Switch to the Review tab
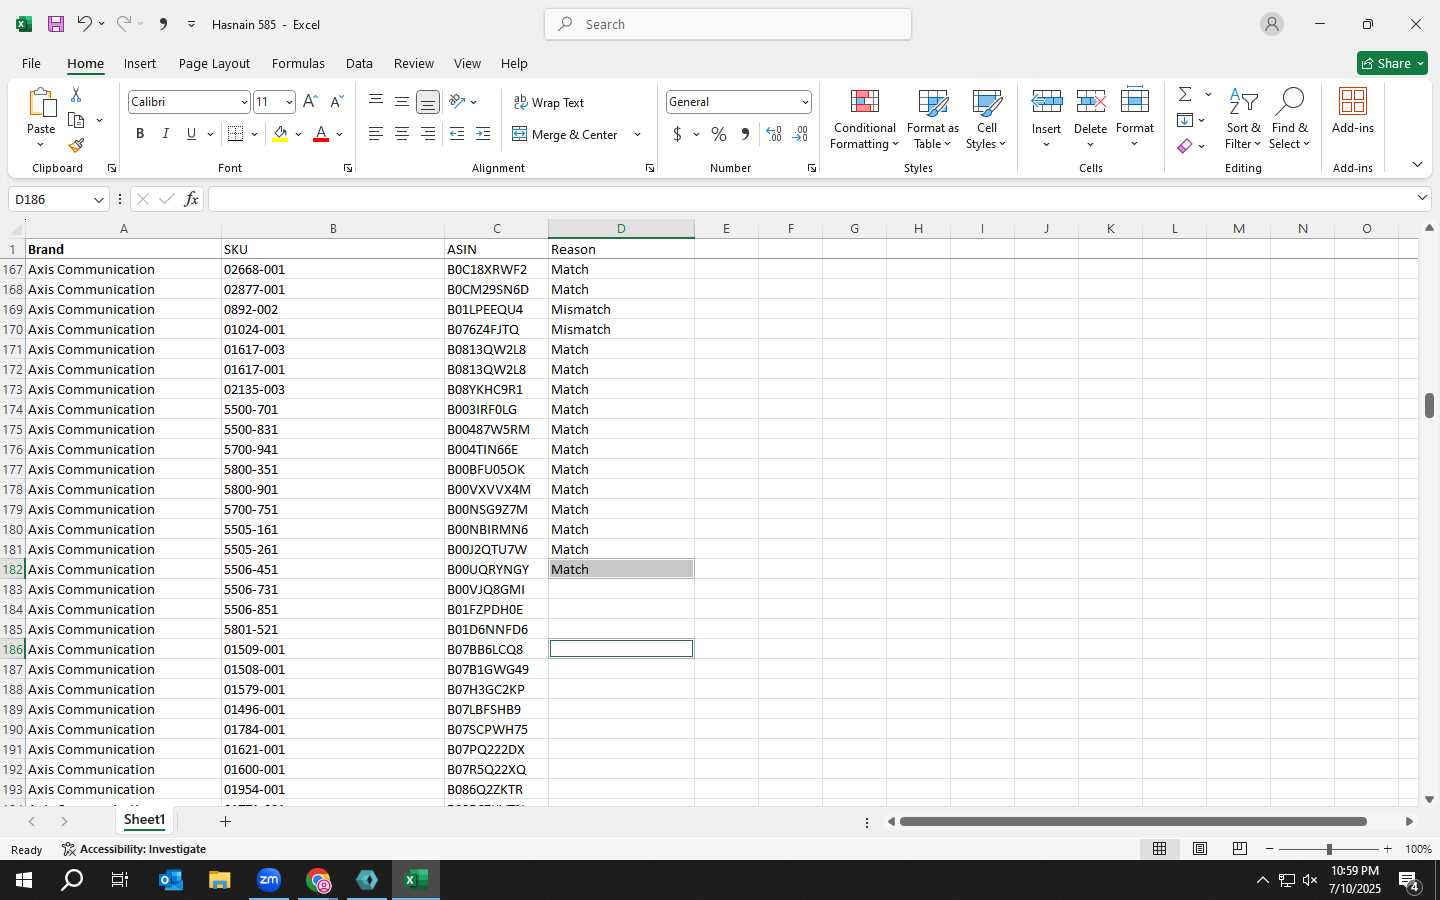The image size is (1440, 900). point(414,63)
